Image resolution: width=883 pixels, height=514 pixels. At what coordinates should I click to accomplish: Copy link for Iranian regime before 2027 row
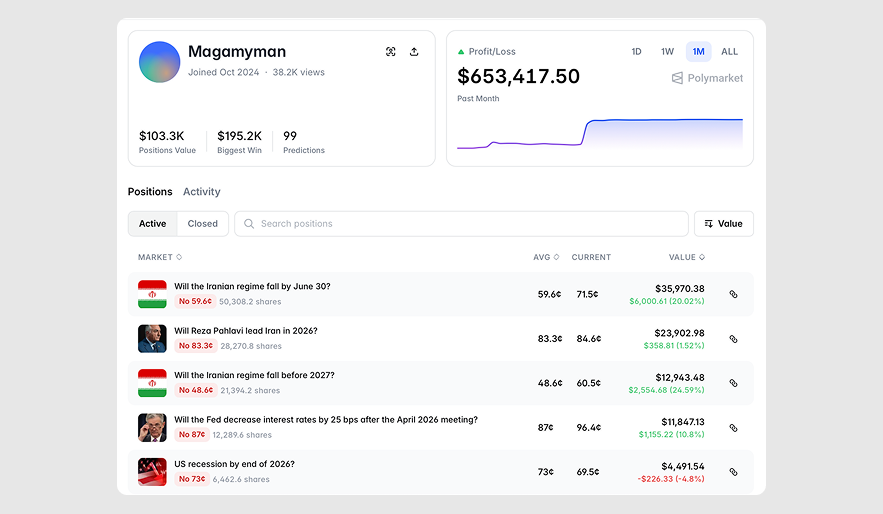[733, 383]
